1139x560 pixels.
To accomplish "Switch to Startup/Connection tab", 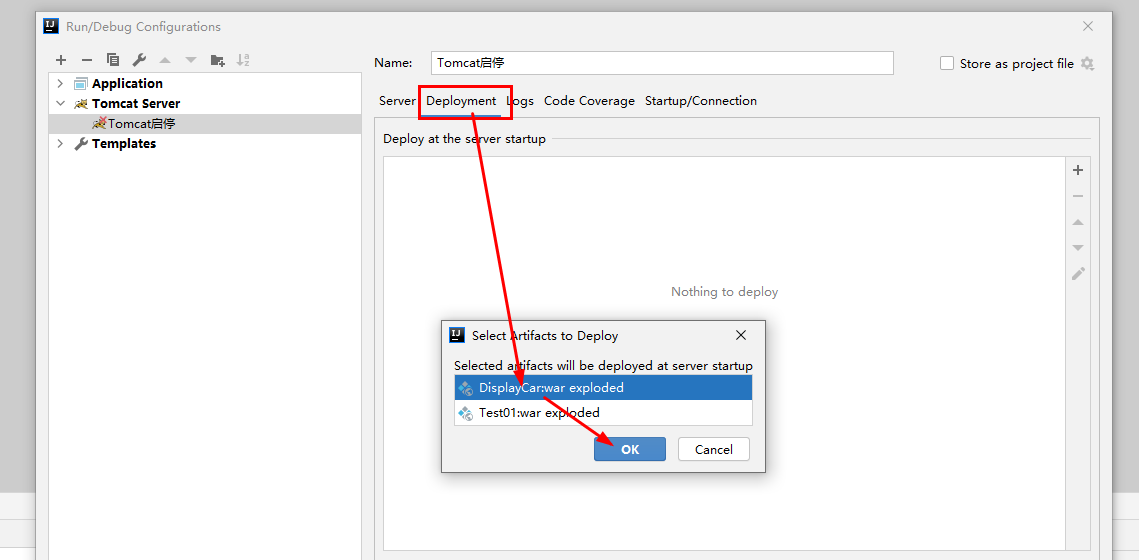I will (x=701, y=101).
